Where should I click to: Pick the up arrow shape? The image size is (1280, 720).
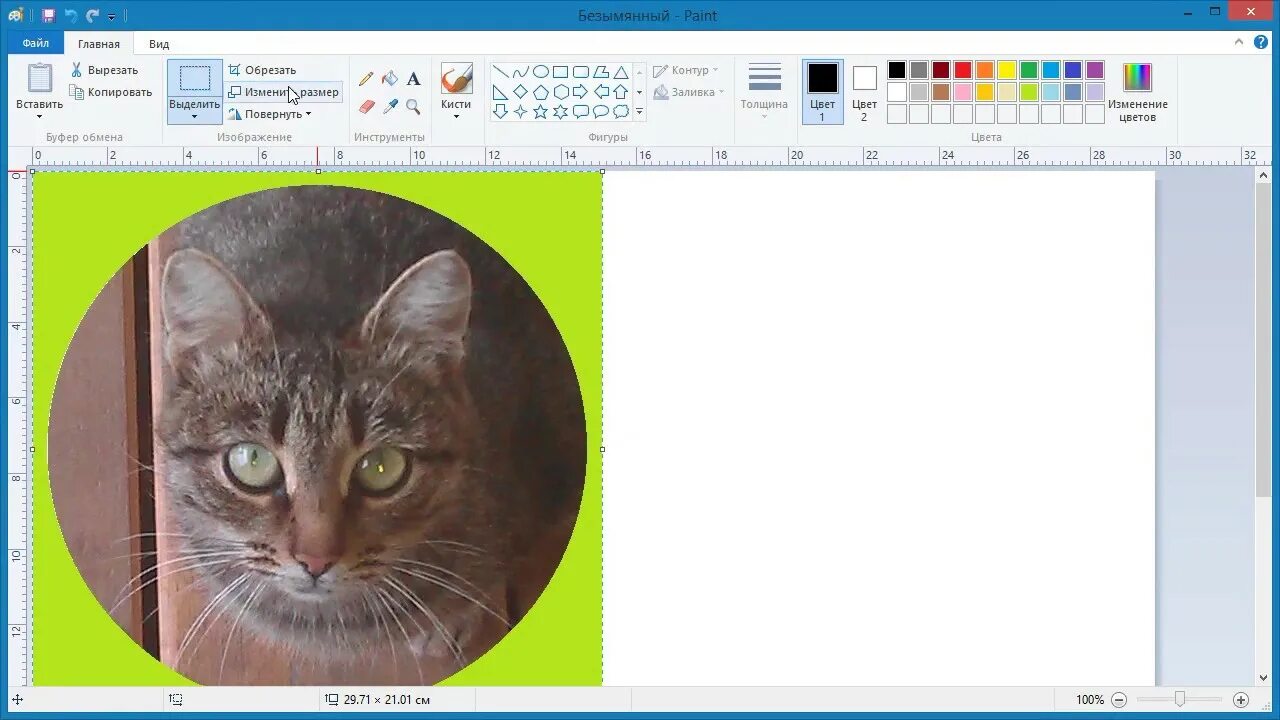(x=621, y=92)
